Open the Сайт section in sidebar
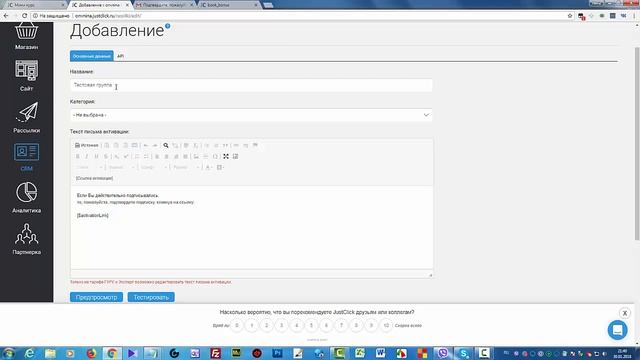 coord(27,76)
